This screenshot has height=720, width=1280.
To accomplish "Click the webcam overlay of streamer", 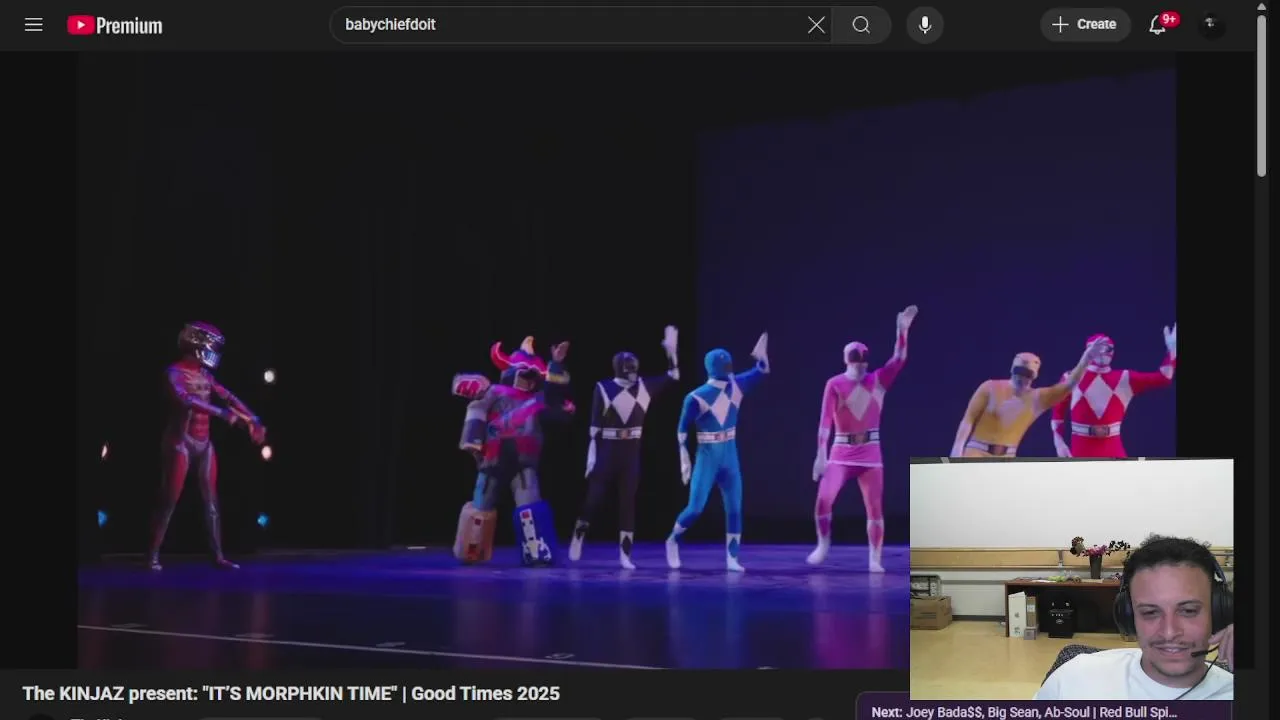I will pyautogui.click(x=1072, y=580).
